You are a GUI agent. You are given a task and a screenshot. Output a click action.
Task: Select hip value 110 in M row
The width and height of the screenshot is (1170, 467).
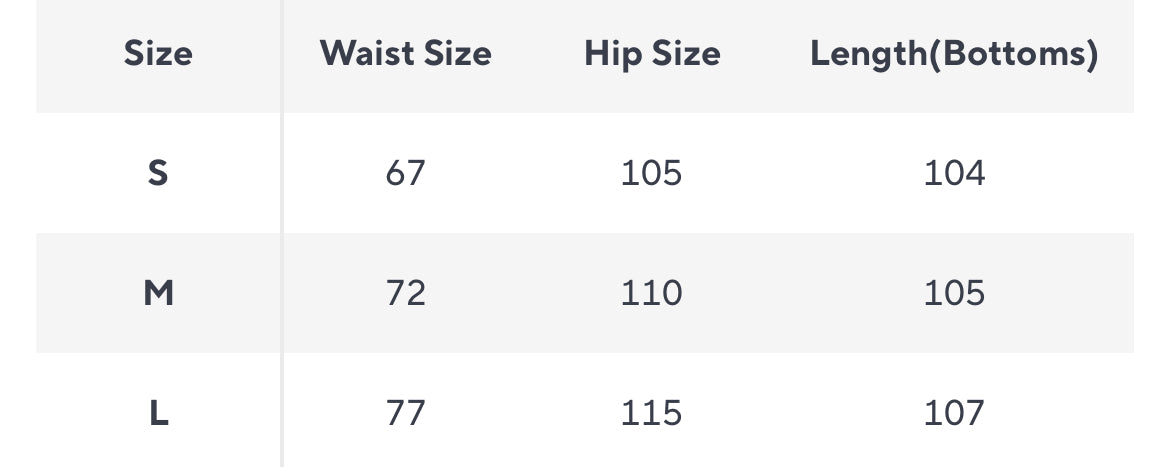tap(652, 293)
